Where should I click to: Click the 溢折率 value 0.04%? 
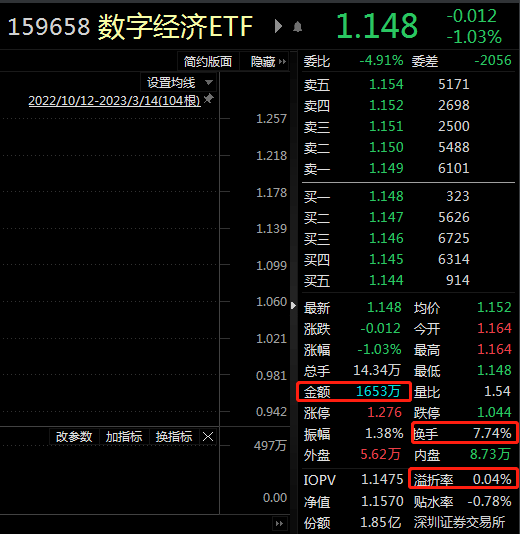tap(492, 480)
